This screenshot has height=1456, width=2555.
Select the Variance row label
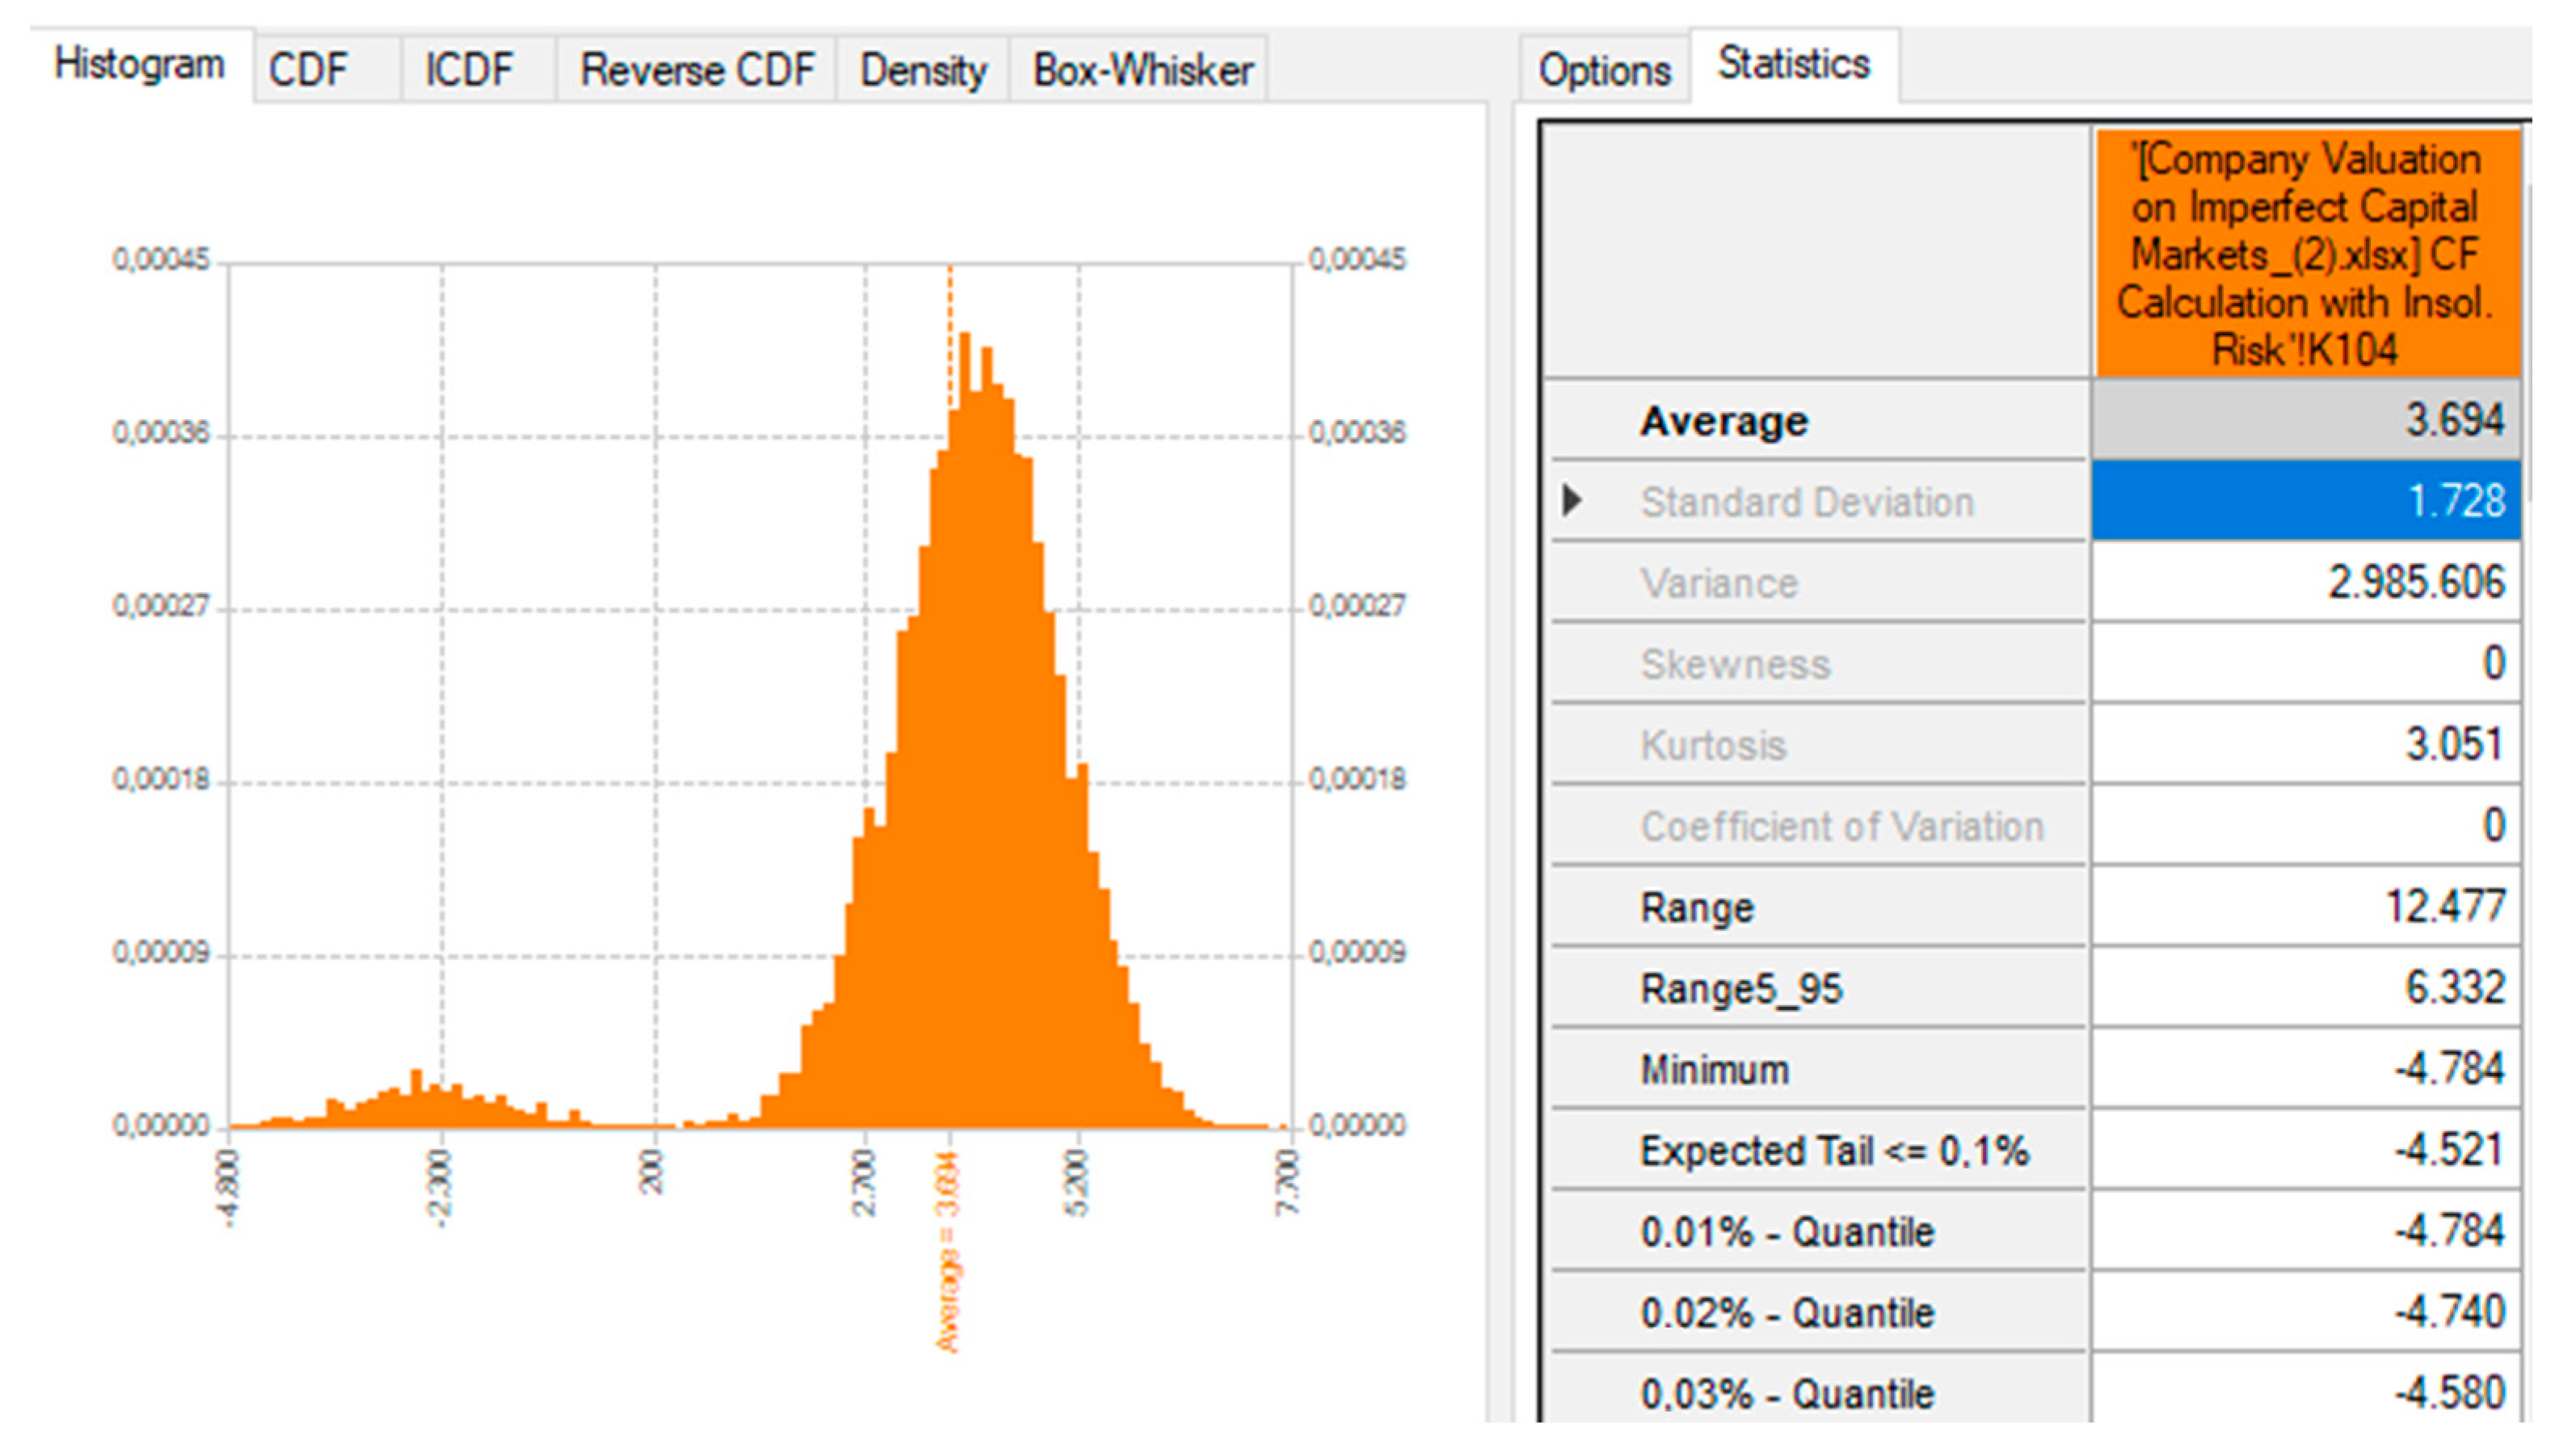click(1719, 582)
